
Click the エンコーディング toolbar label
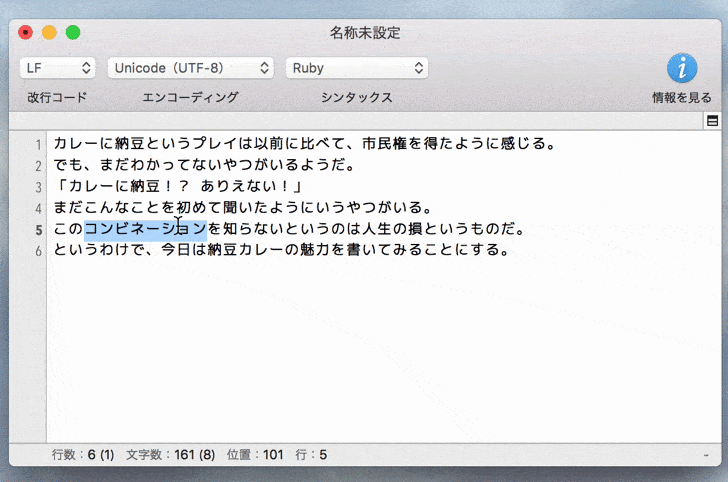[x=190, y=98]
